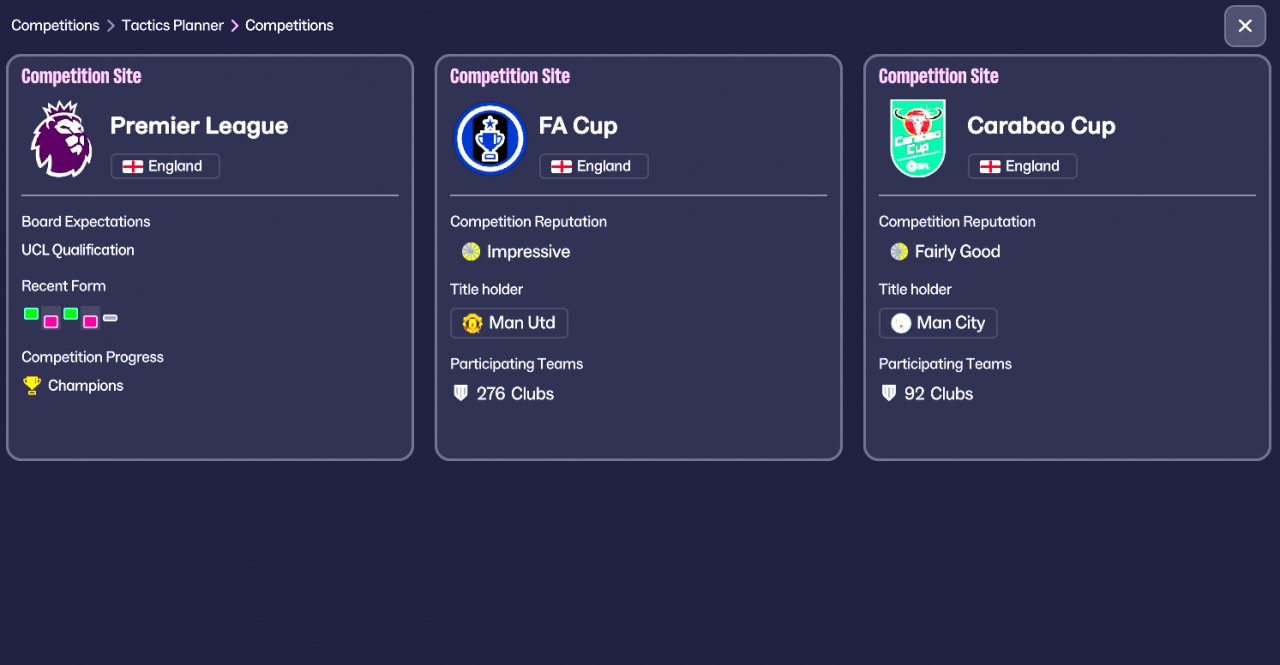
Task: Open England nation under Premier League
Action: (165, 166)
